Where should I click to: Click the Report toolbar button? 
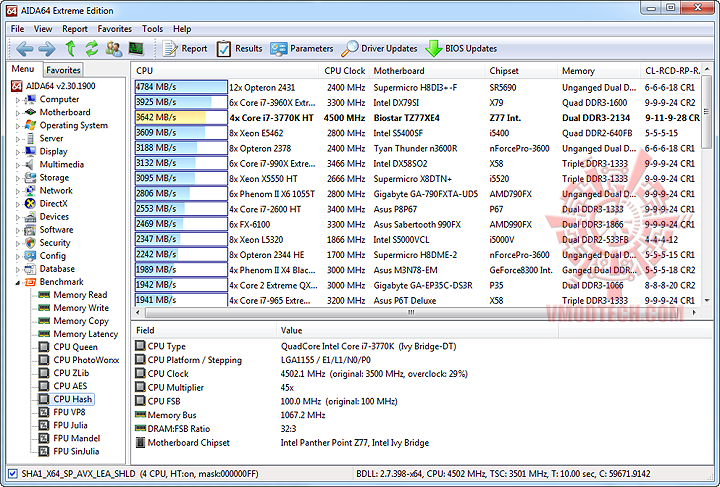[185, 49]
